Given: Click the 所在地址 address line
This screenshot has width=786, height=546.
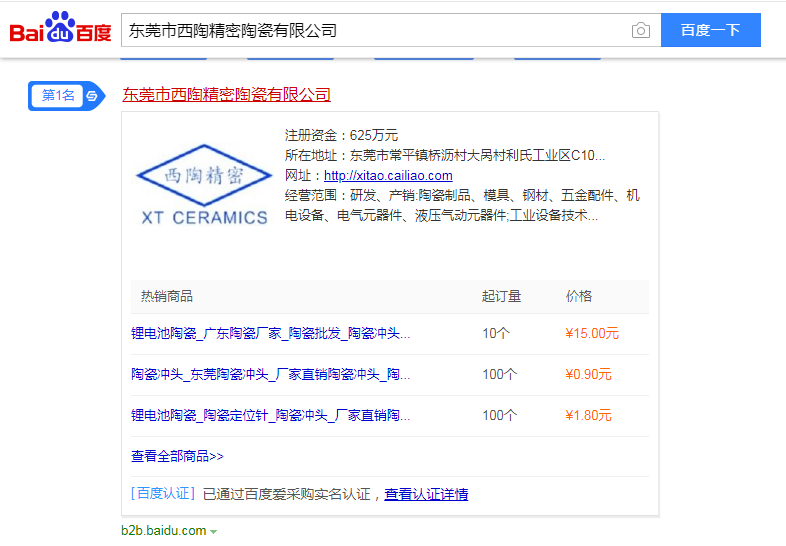Looking at the screenshot, I should pyautogui.click(x=445, y=155).
